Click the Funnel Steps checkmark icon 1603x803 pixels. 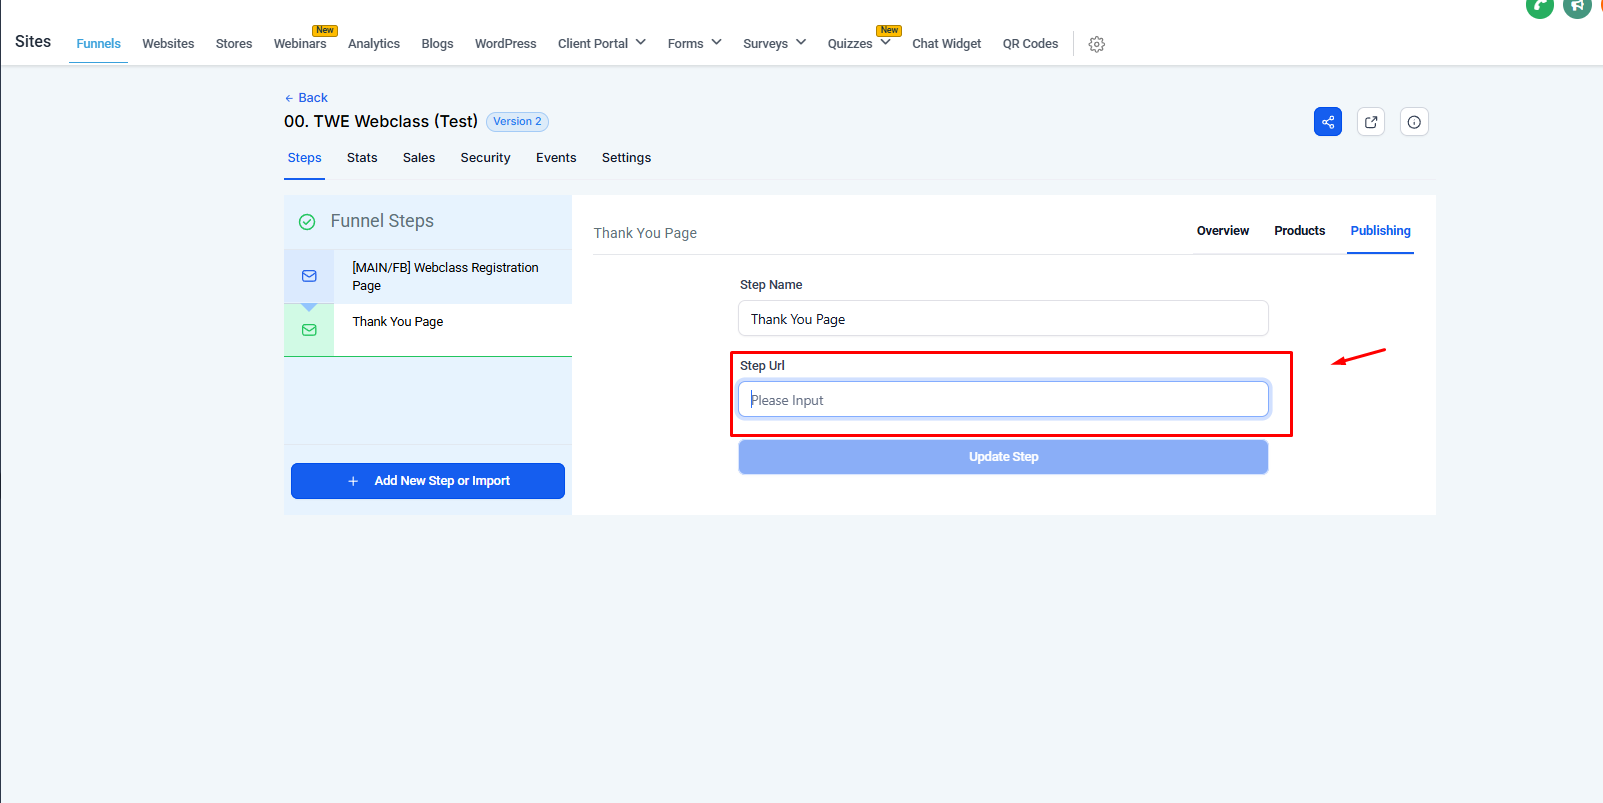[307, 222]
